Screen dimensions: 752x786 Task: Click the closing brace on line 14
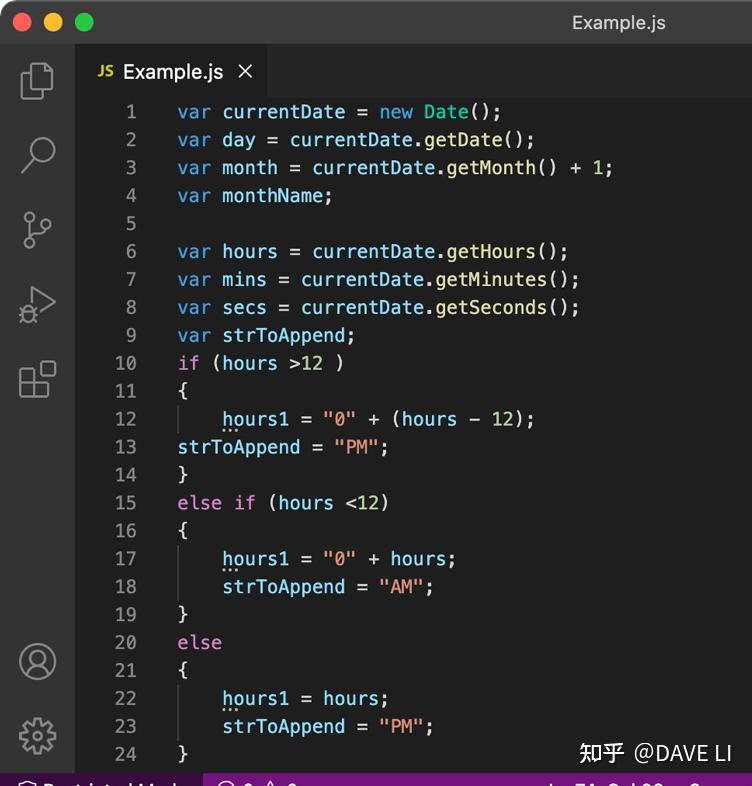[x=183, y=474]
